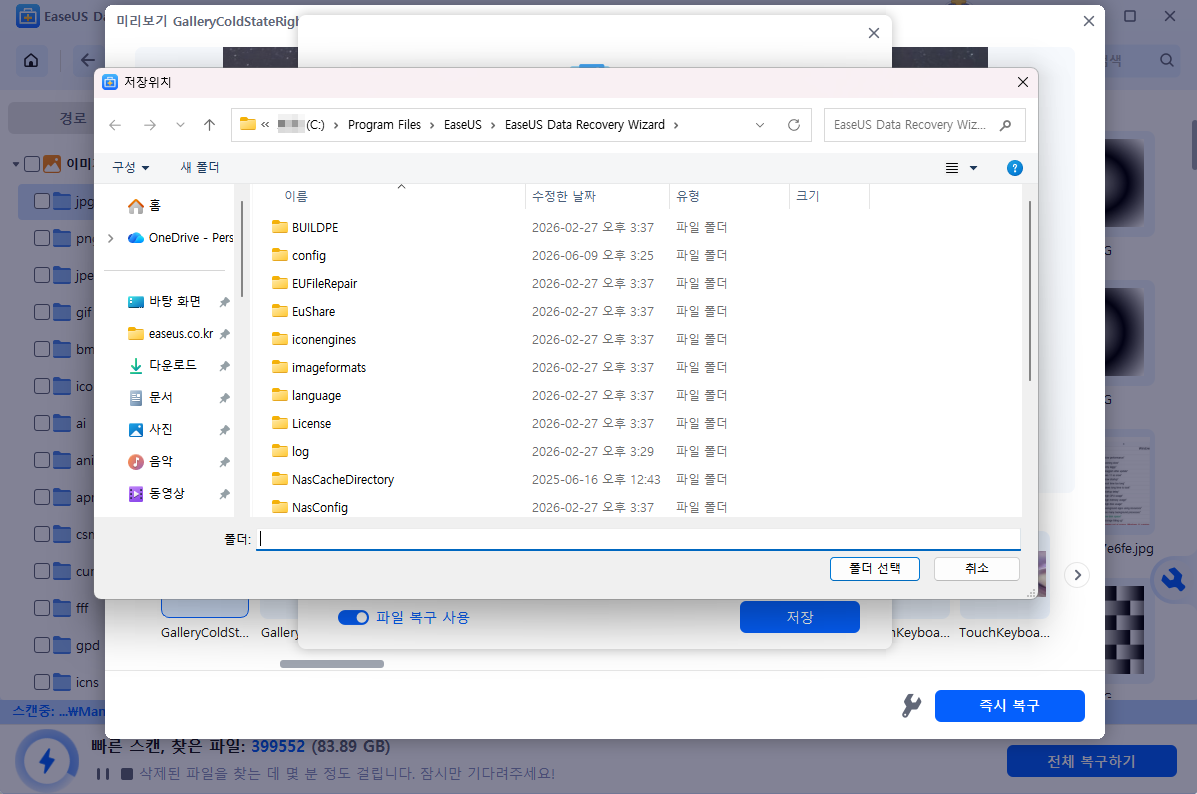Select the config folder
This screenshot has width=1197, height=794.
click(299, 256)
